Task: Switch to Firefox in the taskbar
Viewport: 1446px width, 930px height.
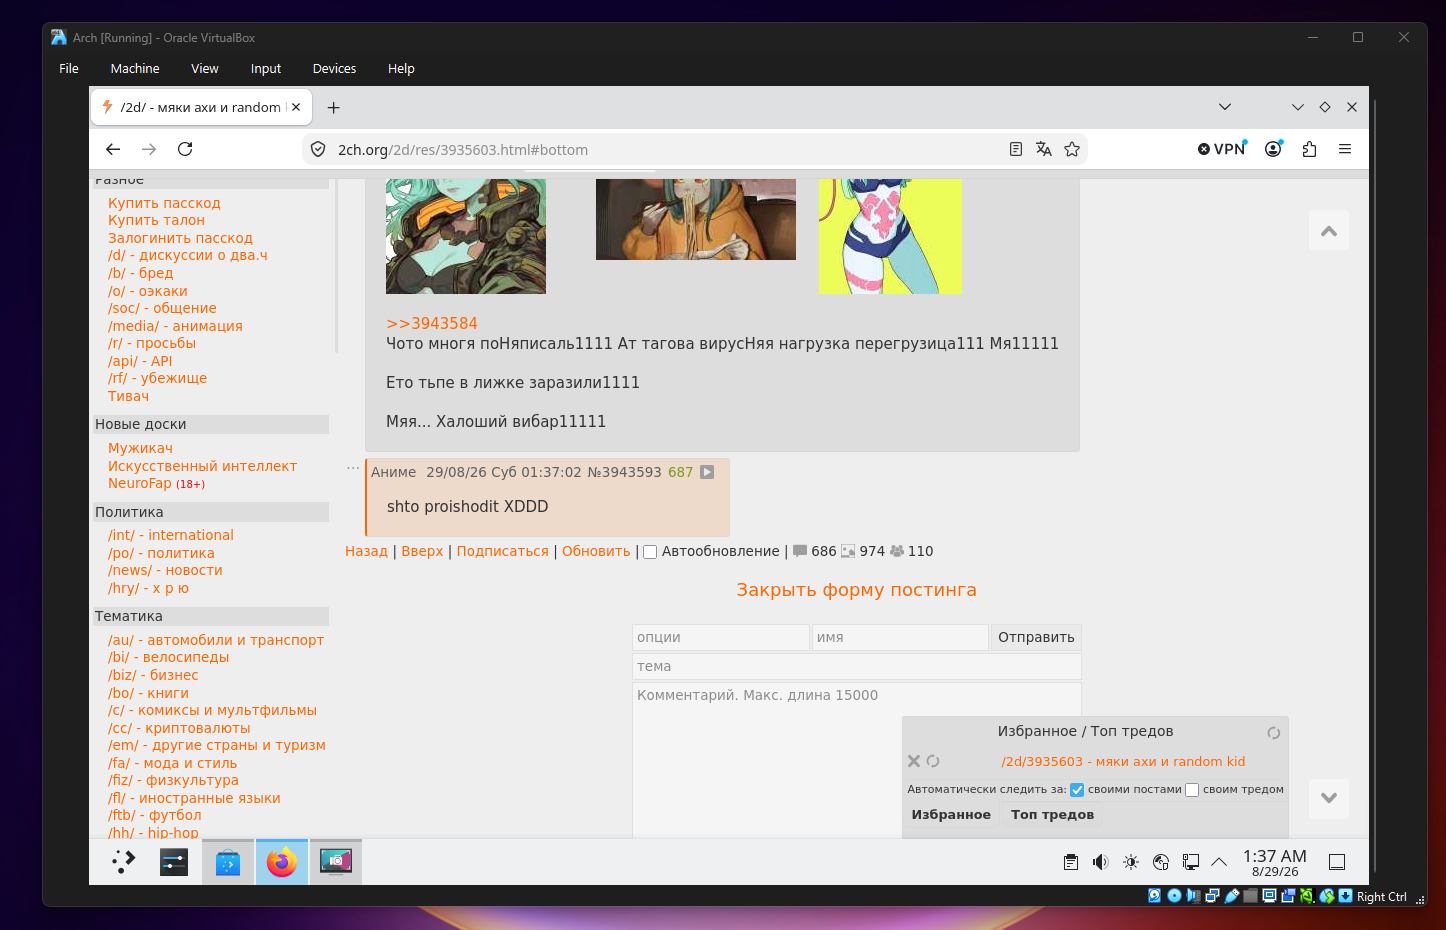Action: (282, 861)
